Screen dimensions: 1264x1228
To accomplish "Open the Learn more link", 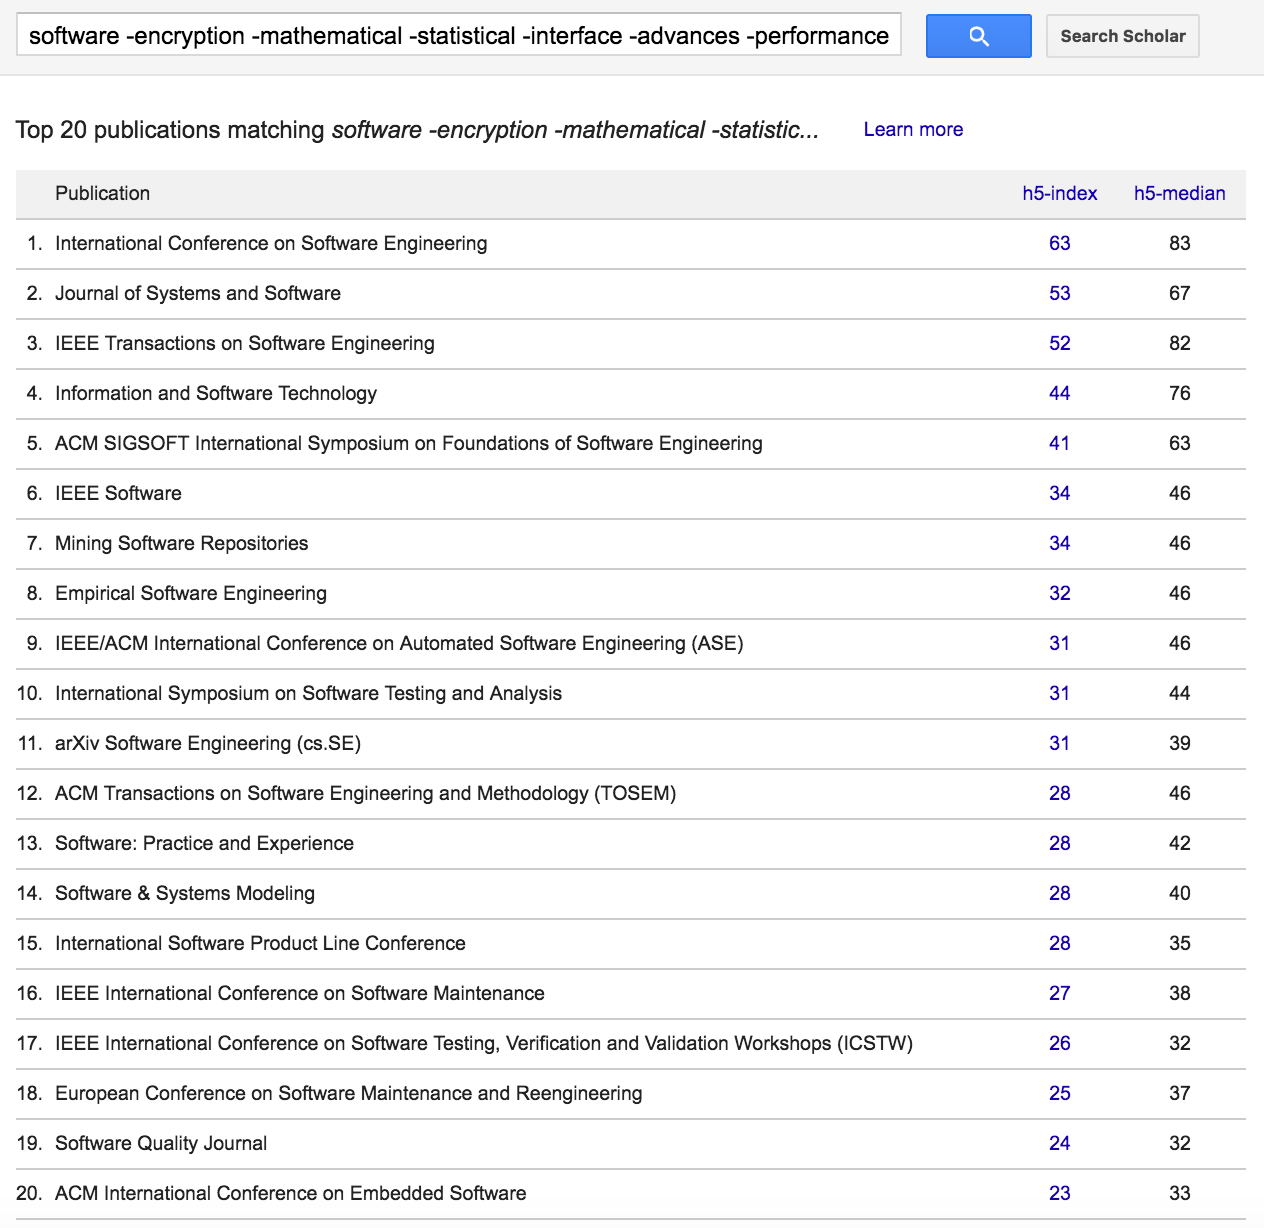I will pyautogui.click(x=913, y=129).
